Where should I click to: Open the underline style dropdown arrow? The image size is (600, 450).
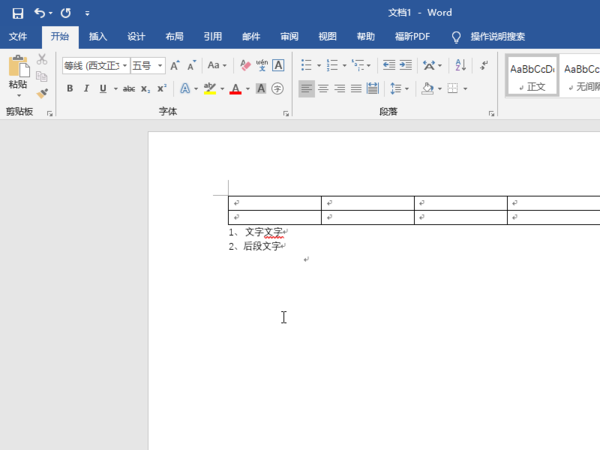pyautogui.click(x=115, y=89)
